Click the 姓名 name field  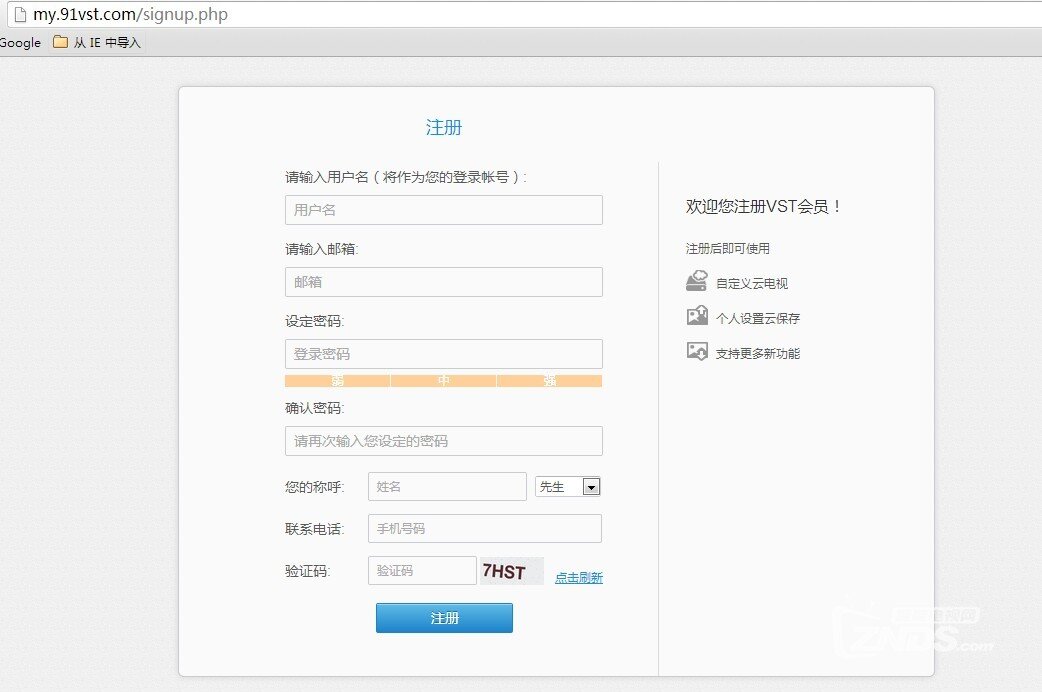pos(447,487)
